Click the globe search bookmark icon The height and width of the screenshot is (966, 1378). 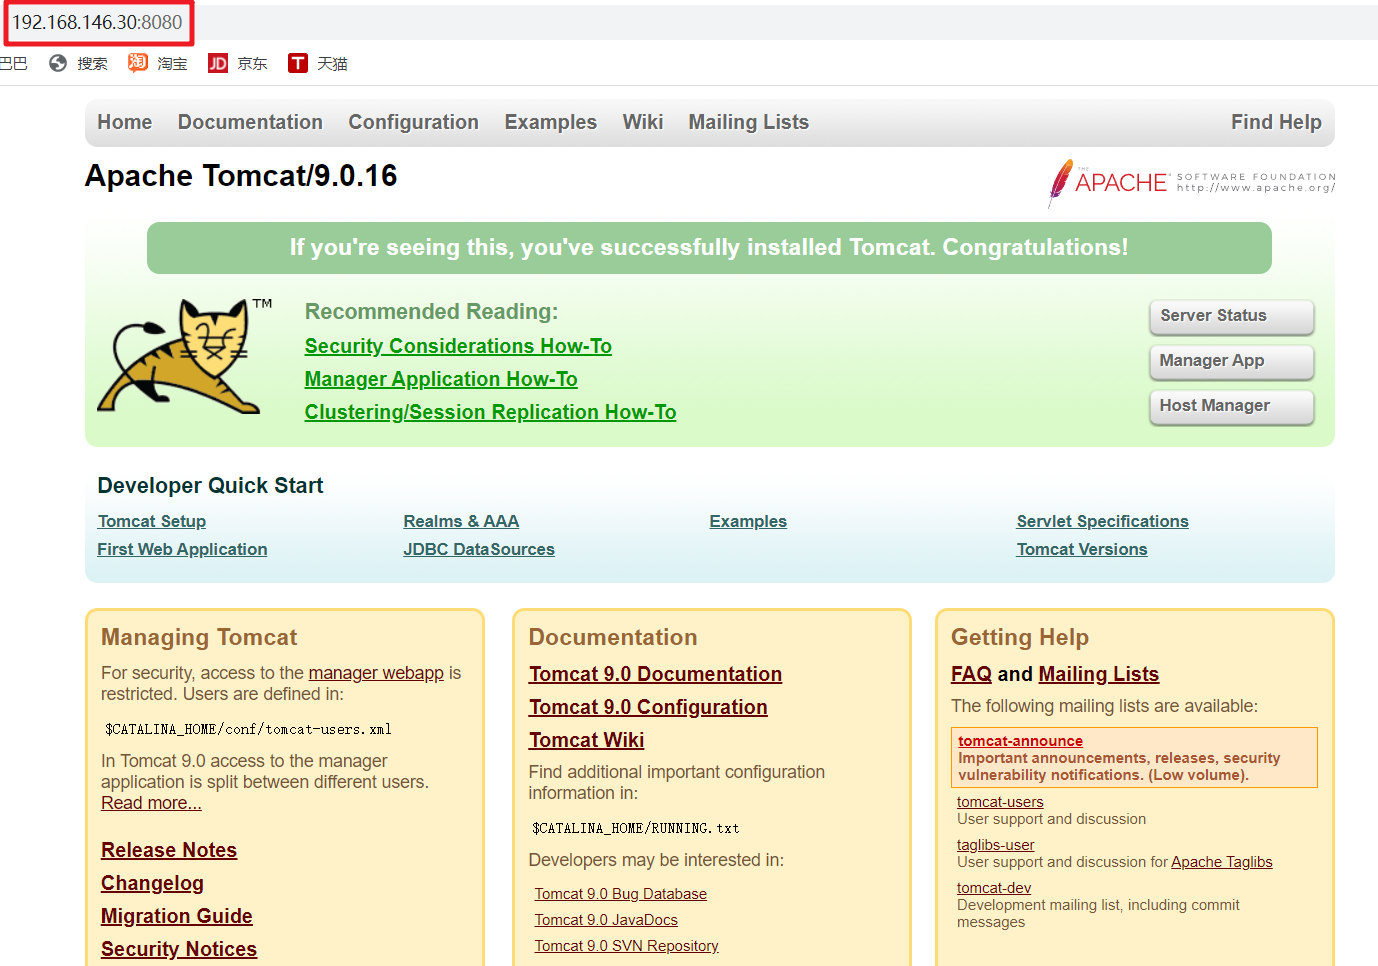58,63
